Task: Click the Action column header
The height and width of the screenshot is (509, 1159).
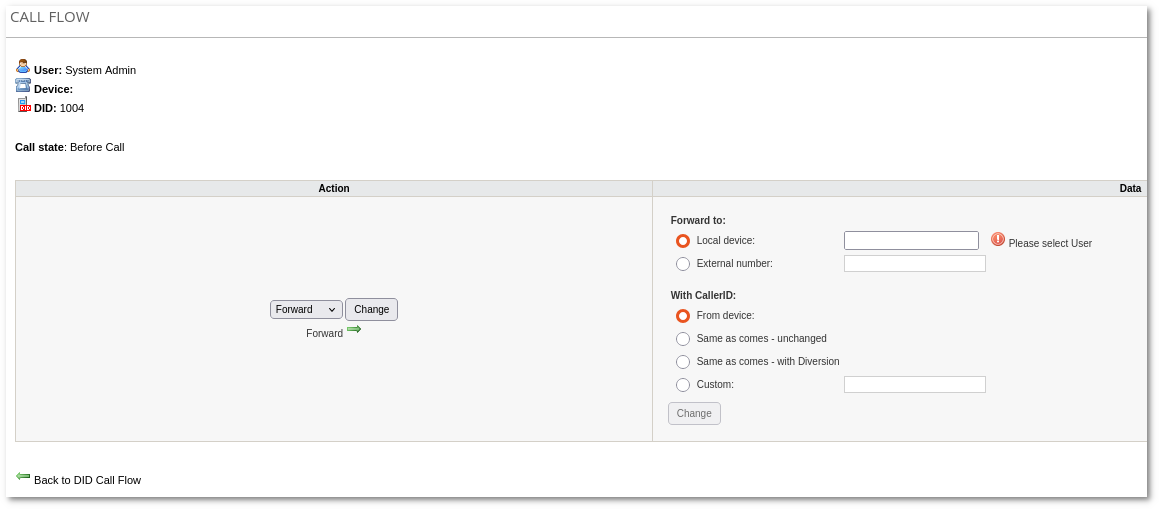Action: pyautogui.click(x=333, y=188)
